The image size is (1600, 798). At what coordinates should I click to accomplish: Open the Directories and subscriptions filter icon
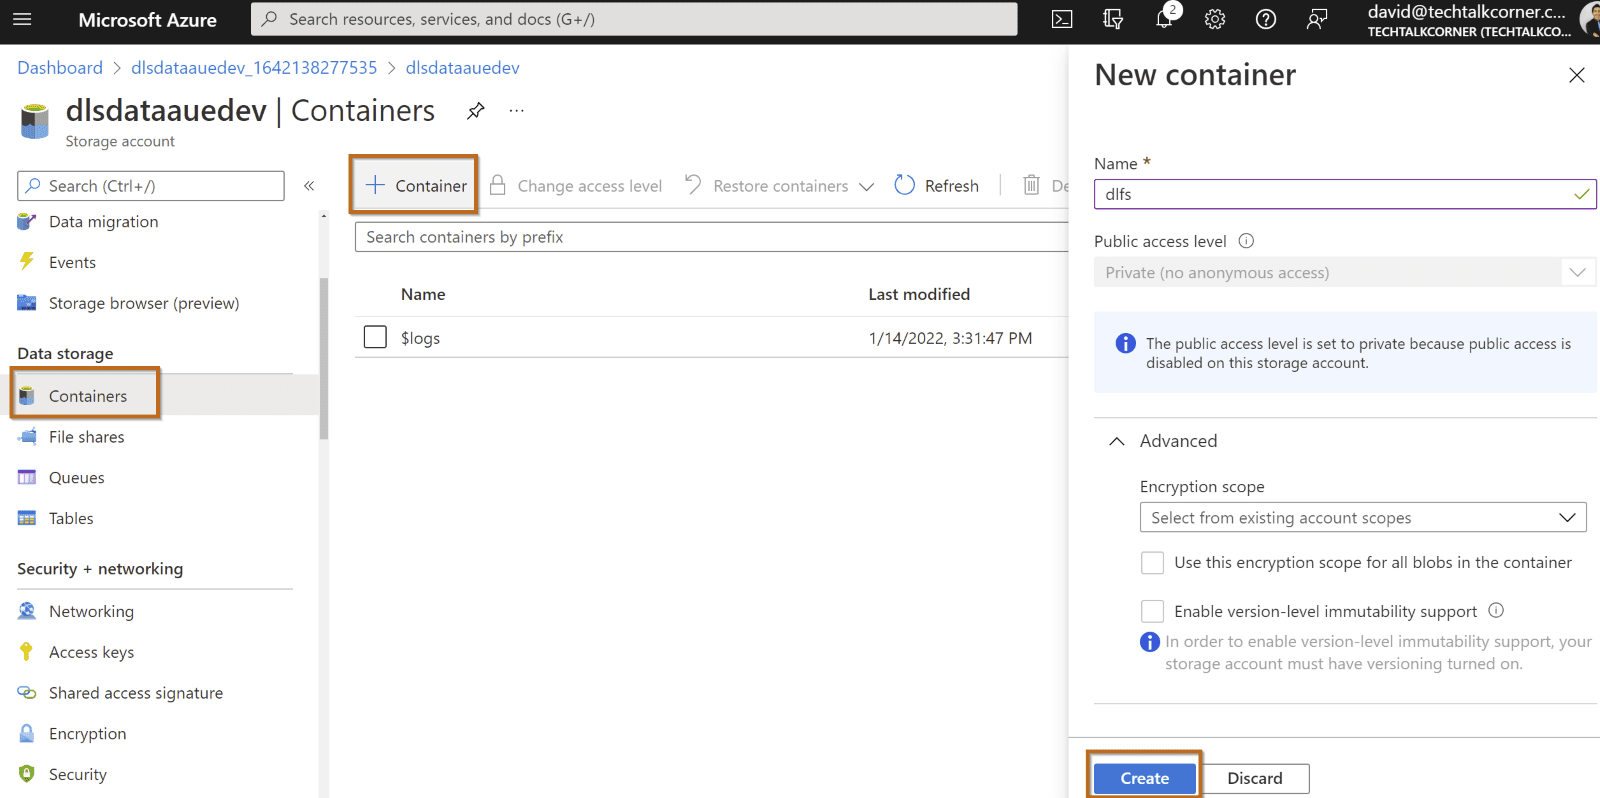[1113, 19]
